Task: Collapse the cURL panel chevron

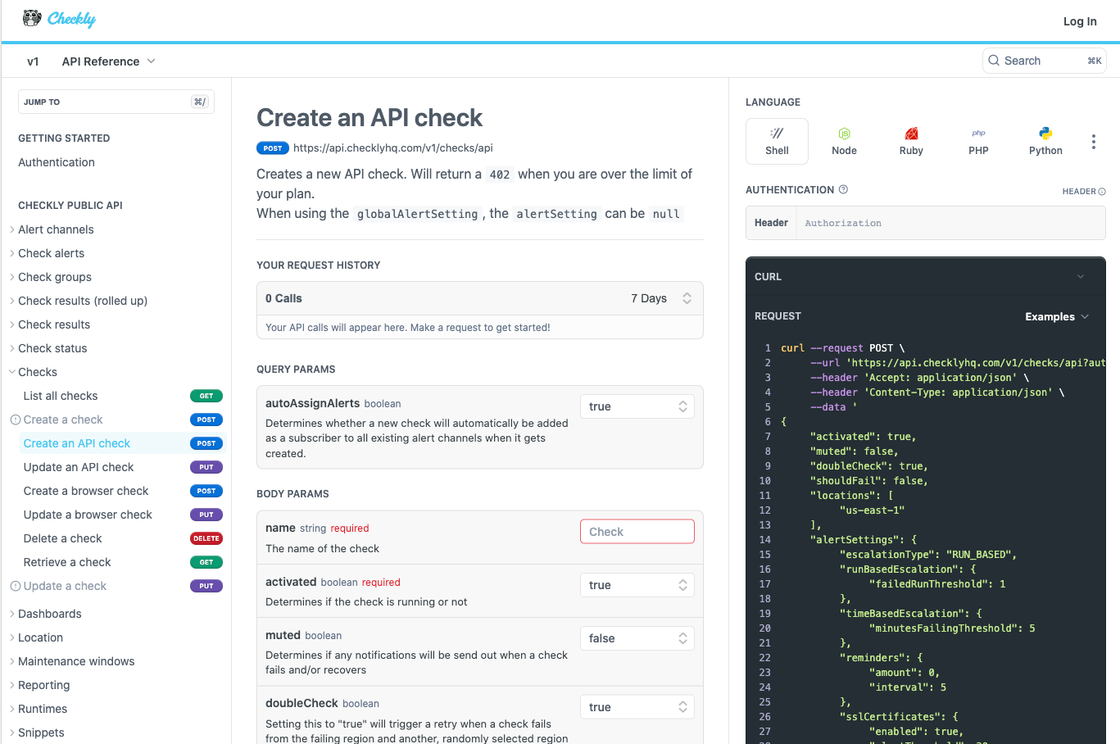Action: click(1080, 277)
